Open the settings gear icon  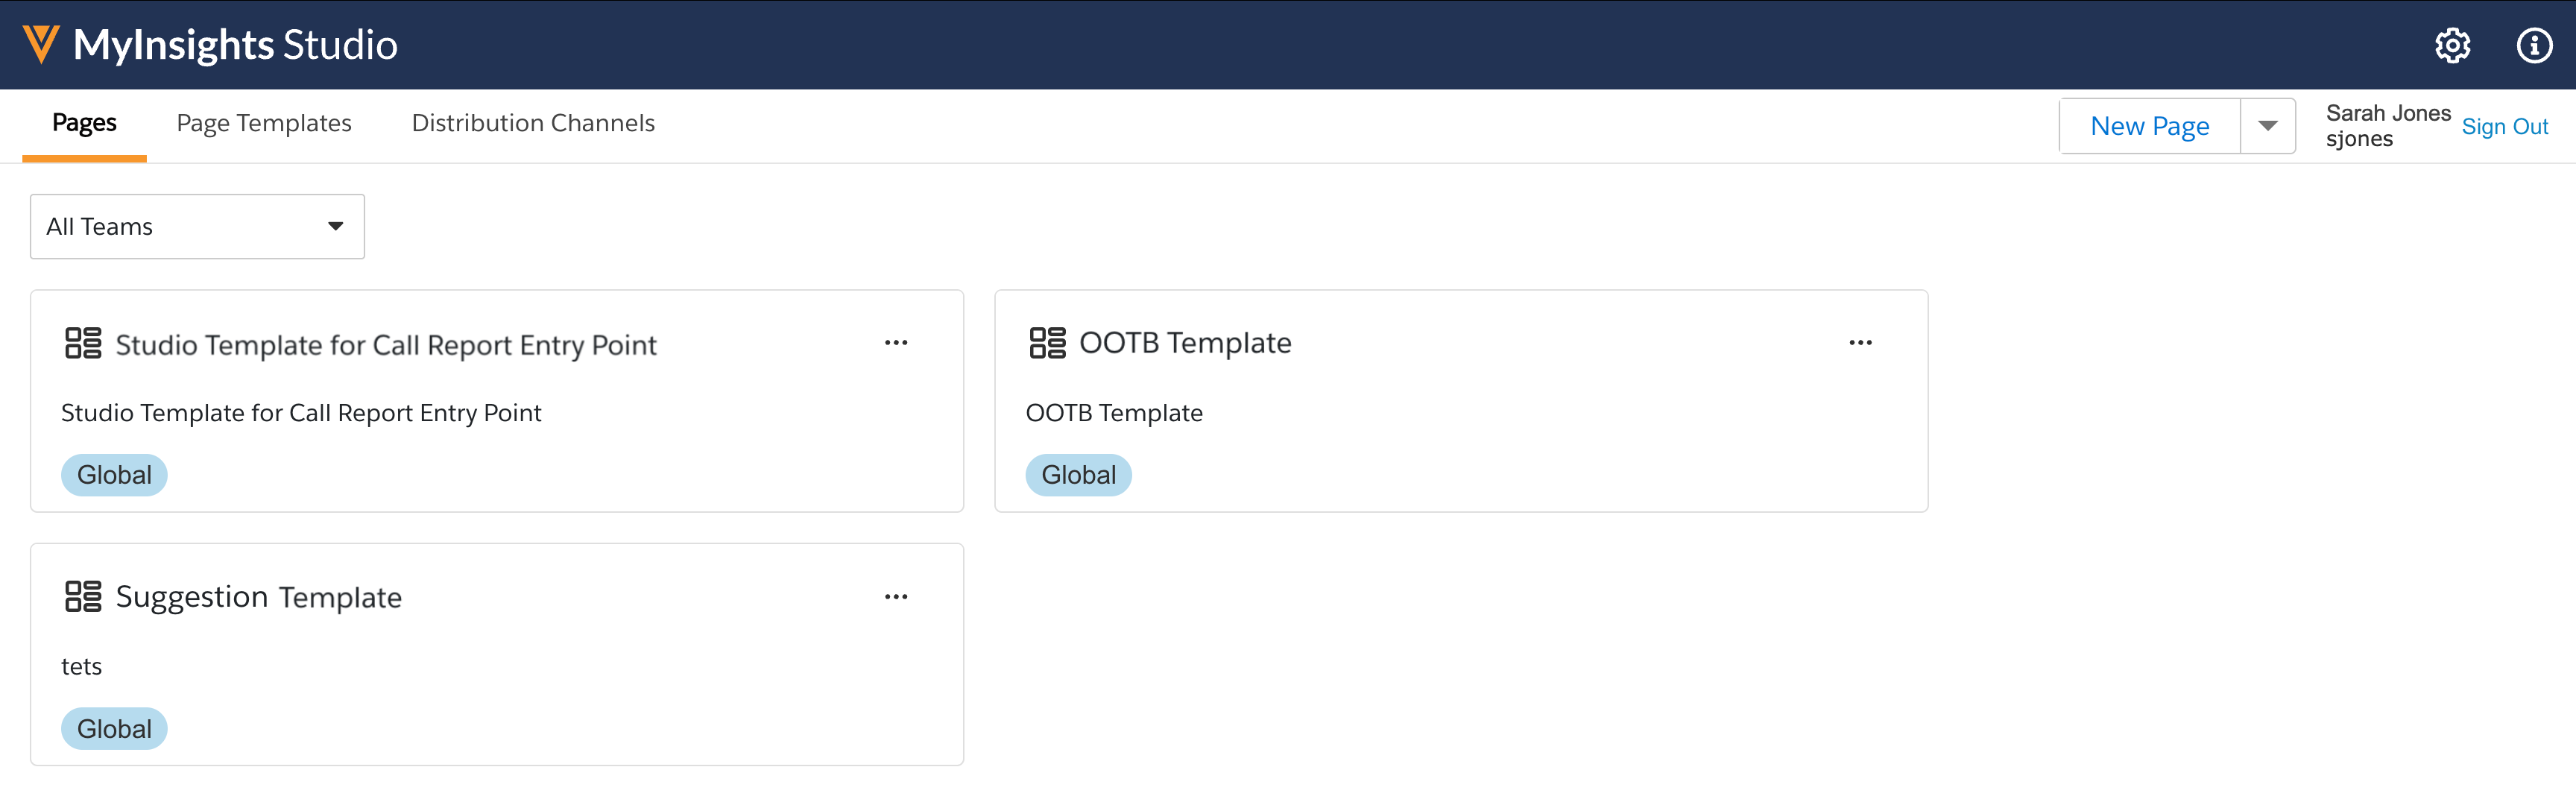(x=2452, y=45)
